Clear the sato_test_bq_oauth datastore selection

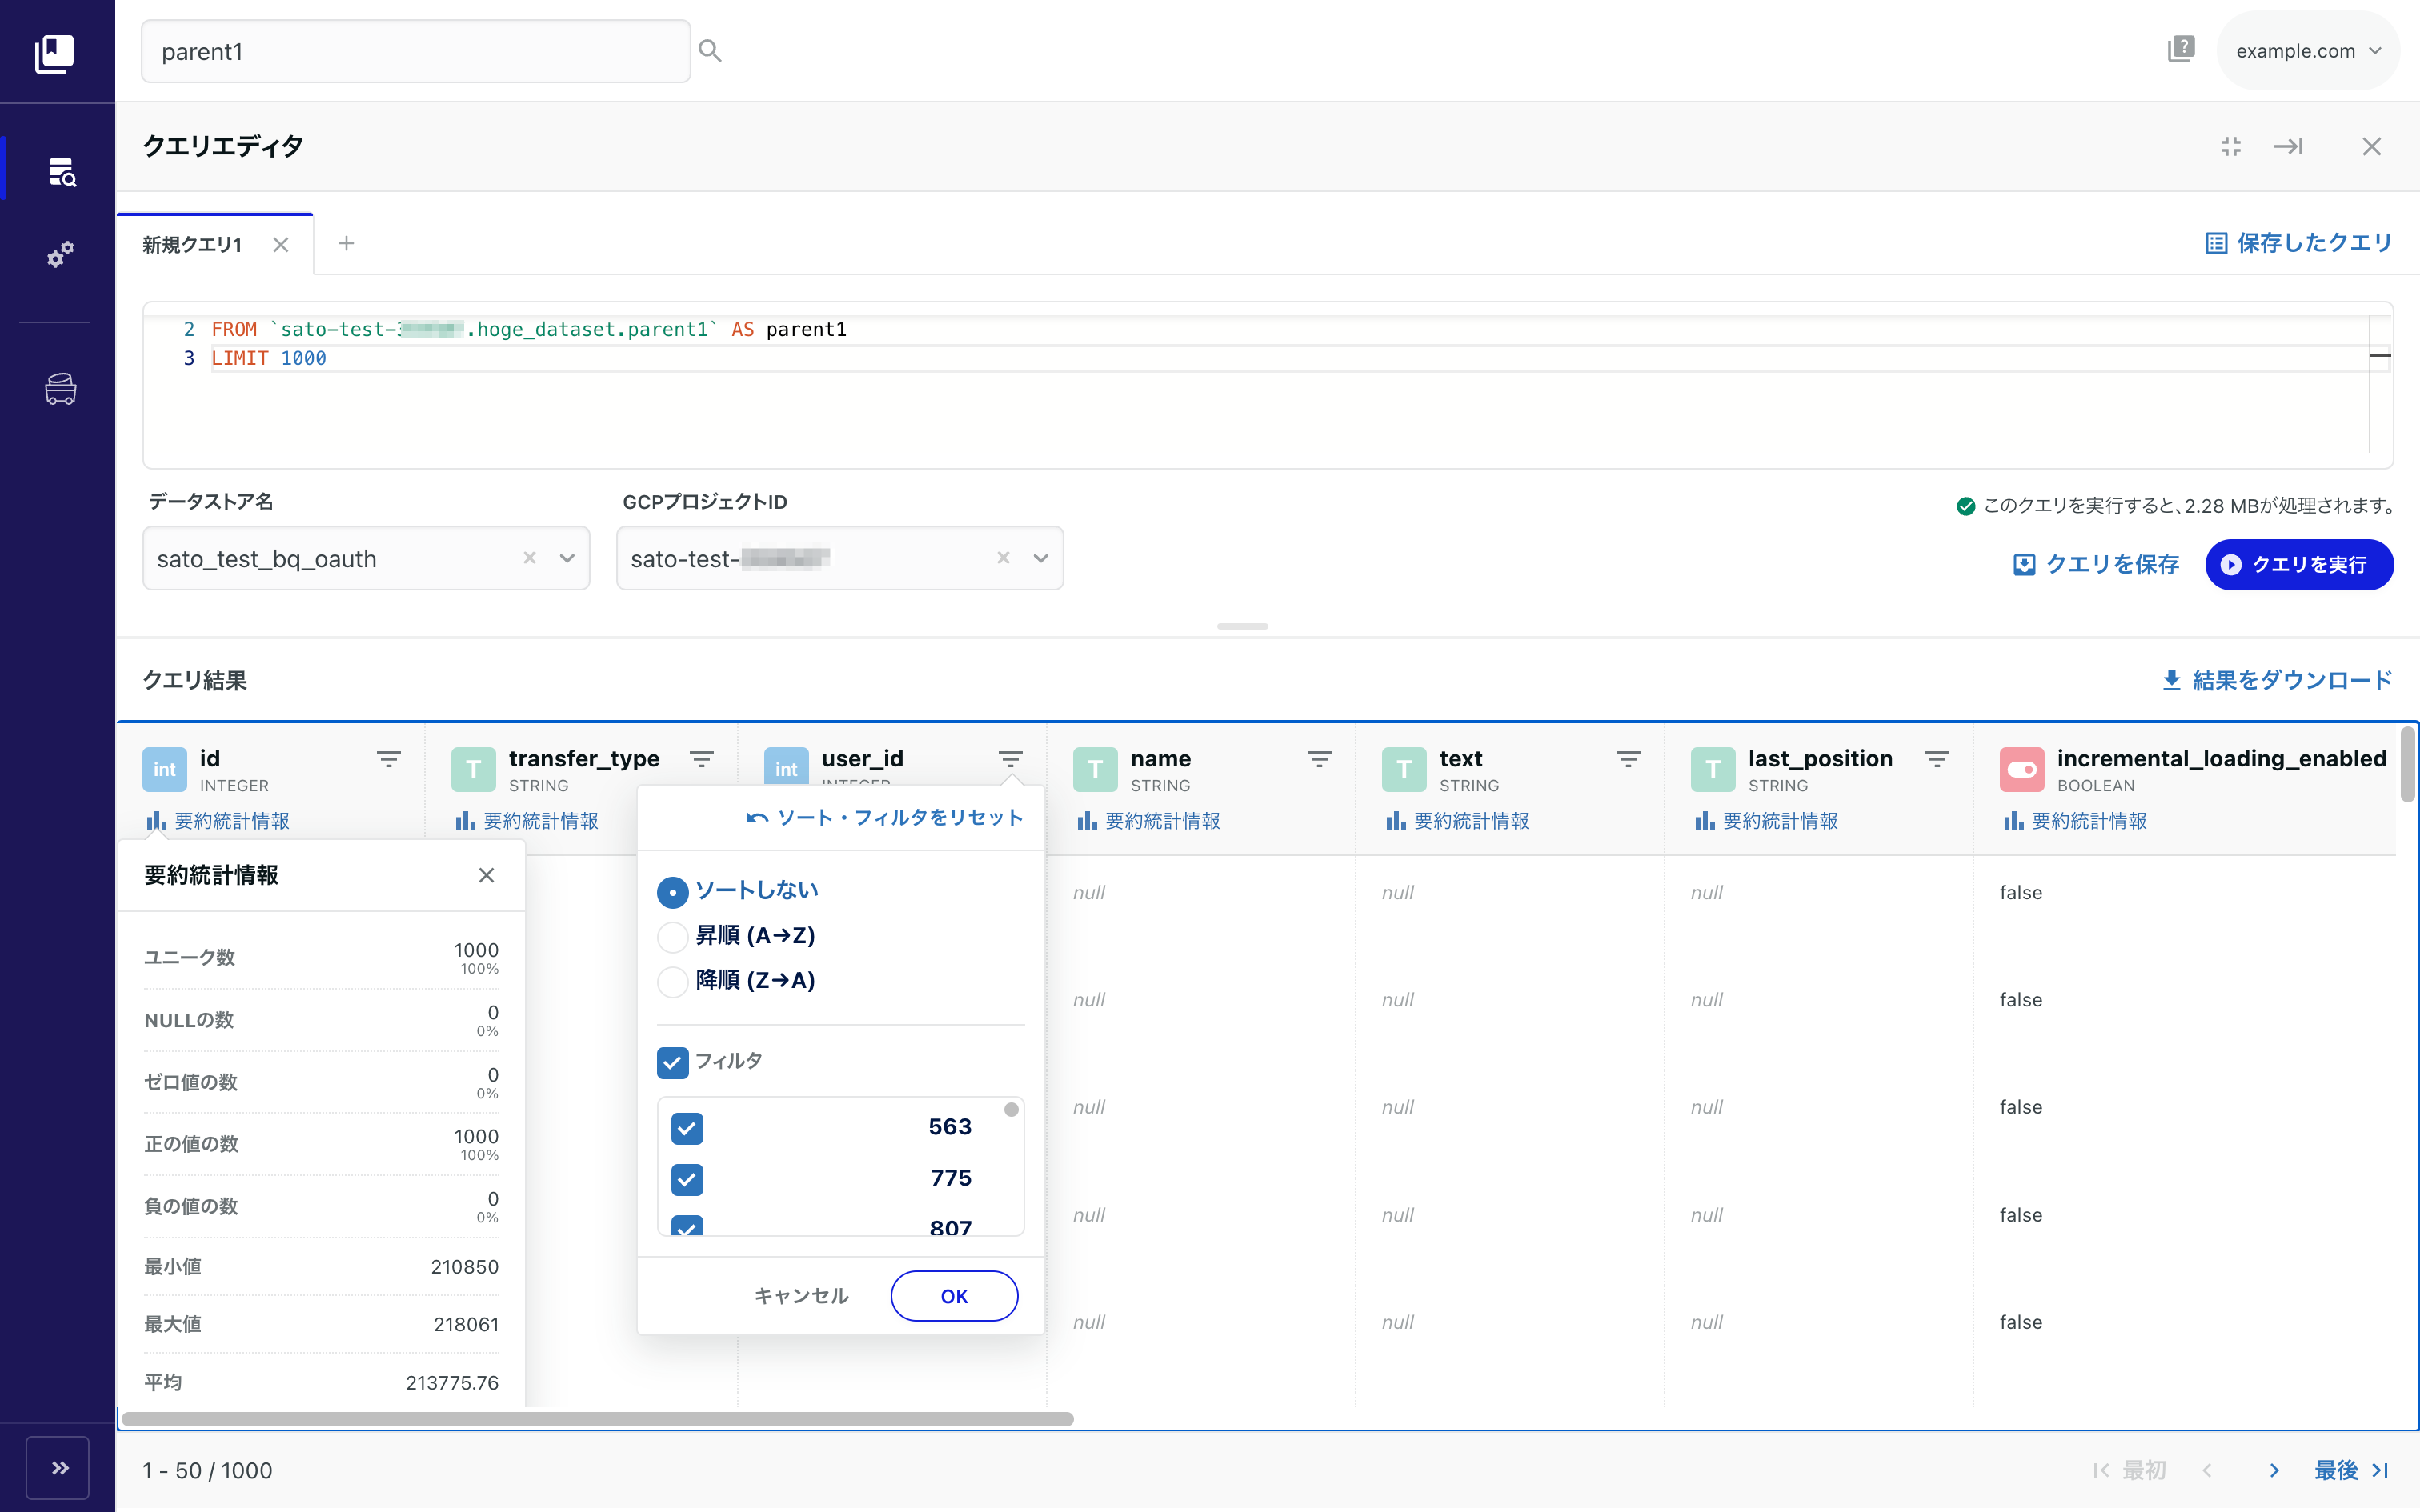click(530, 558)
